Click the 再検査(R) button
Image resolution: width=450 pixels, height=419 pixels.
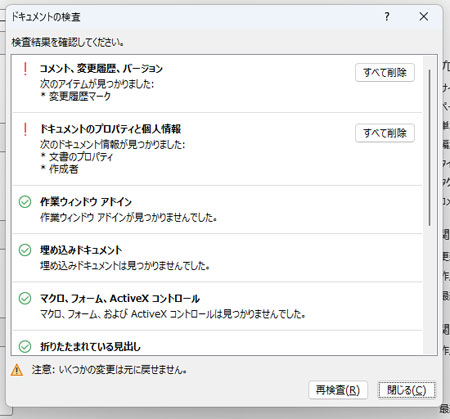click(338, 390)
